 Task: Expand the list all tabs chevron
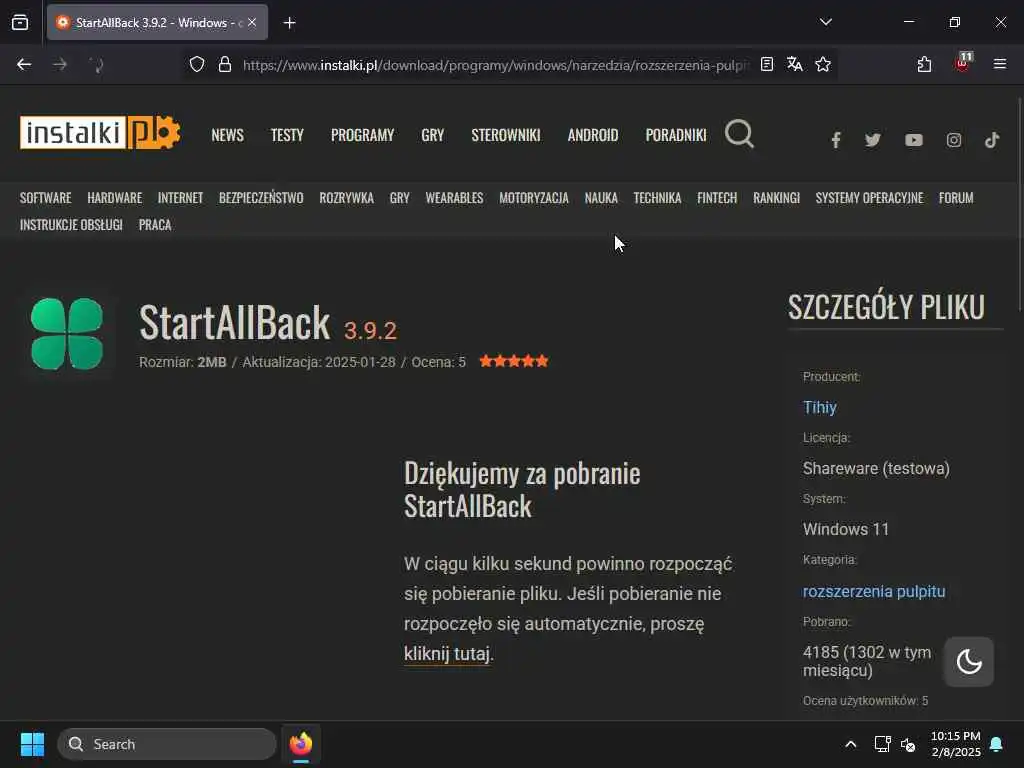825,22
